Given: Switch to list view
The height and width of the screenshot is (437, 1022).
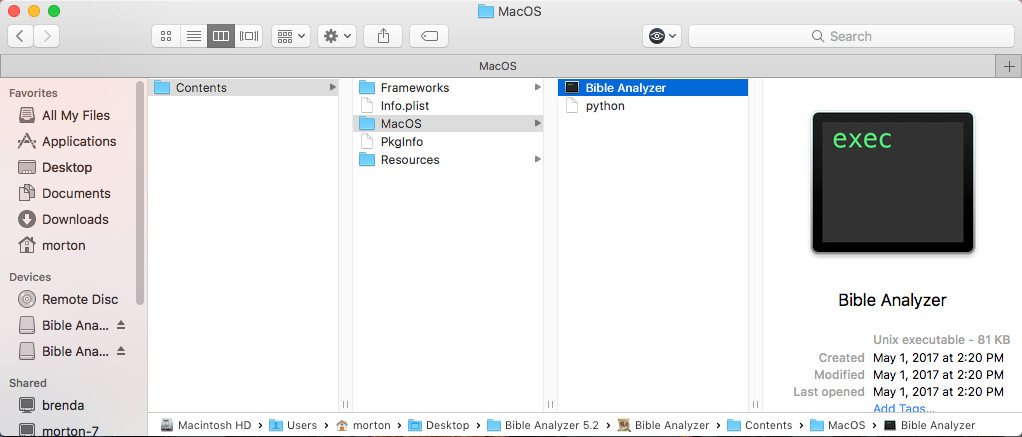Looking at the screenshot, I should click(x=194, y=36).
